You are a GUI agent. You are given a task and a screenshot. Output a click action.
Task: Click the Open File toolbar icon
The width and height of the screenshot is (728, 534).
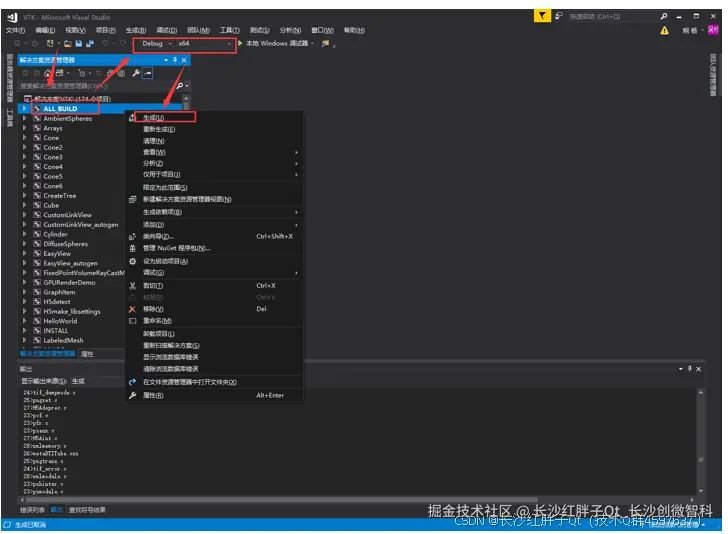tap(68, 44)
